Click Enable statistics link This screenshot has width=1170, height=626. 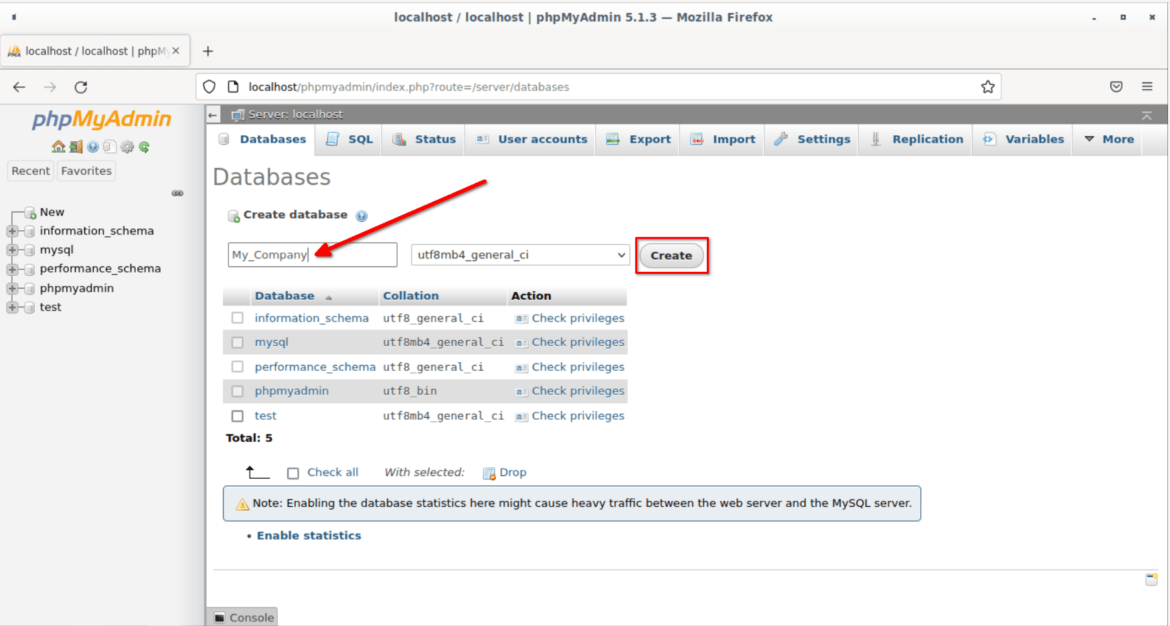[309, 536]
